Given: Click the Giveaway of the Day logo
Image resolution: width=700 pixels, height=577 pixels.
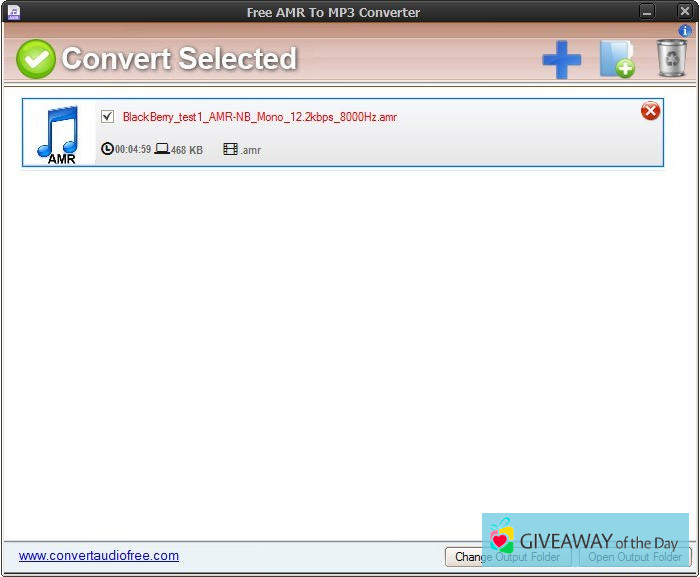Looking at the screenshot, I should pos(585,540).
